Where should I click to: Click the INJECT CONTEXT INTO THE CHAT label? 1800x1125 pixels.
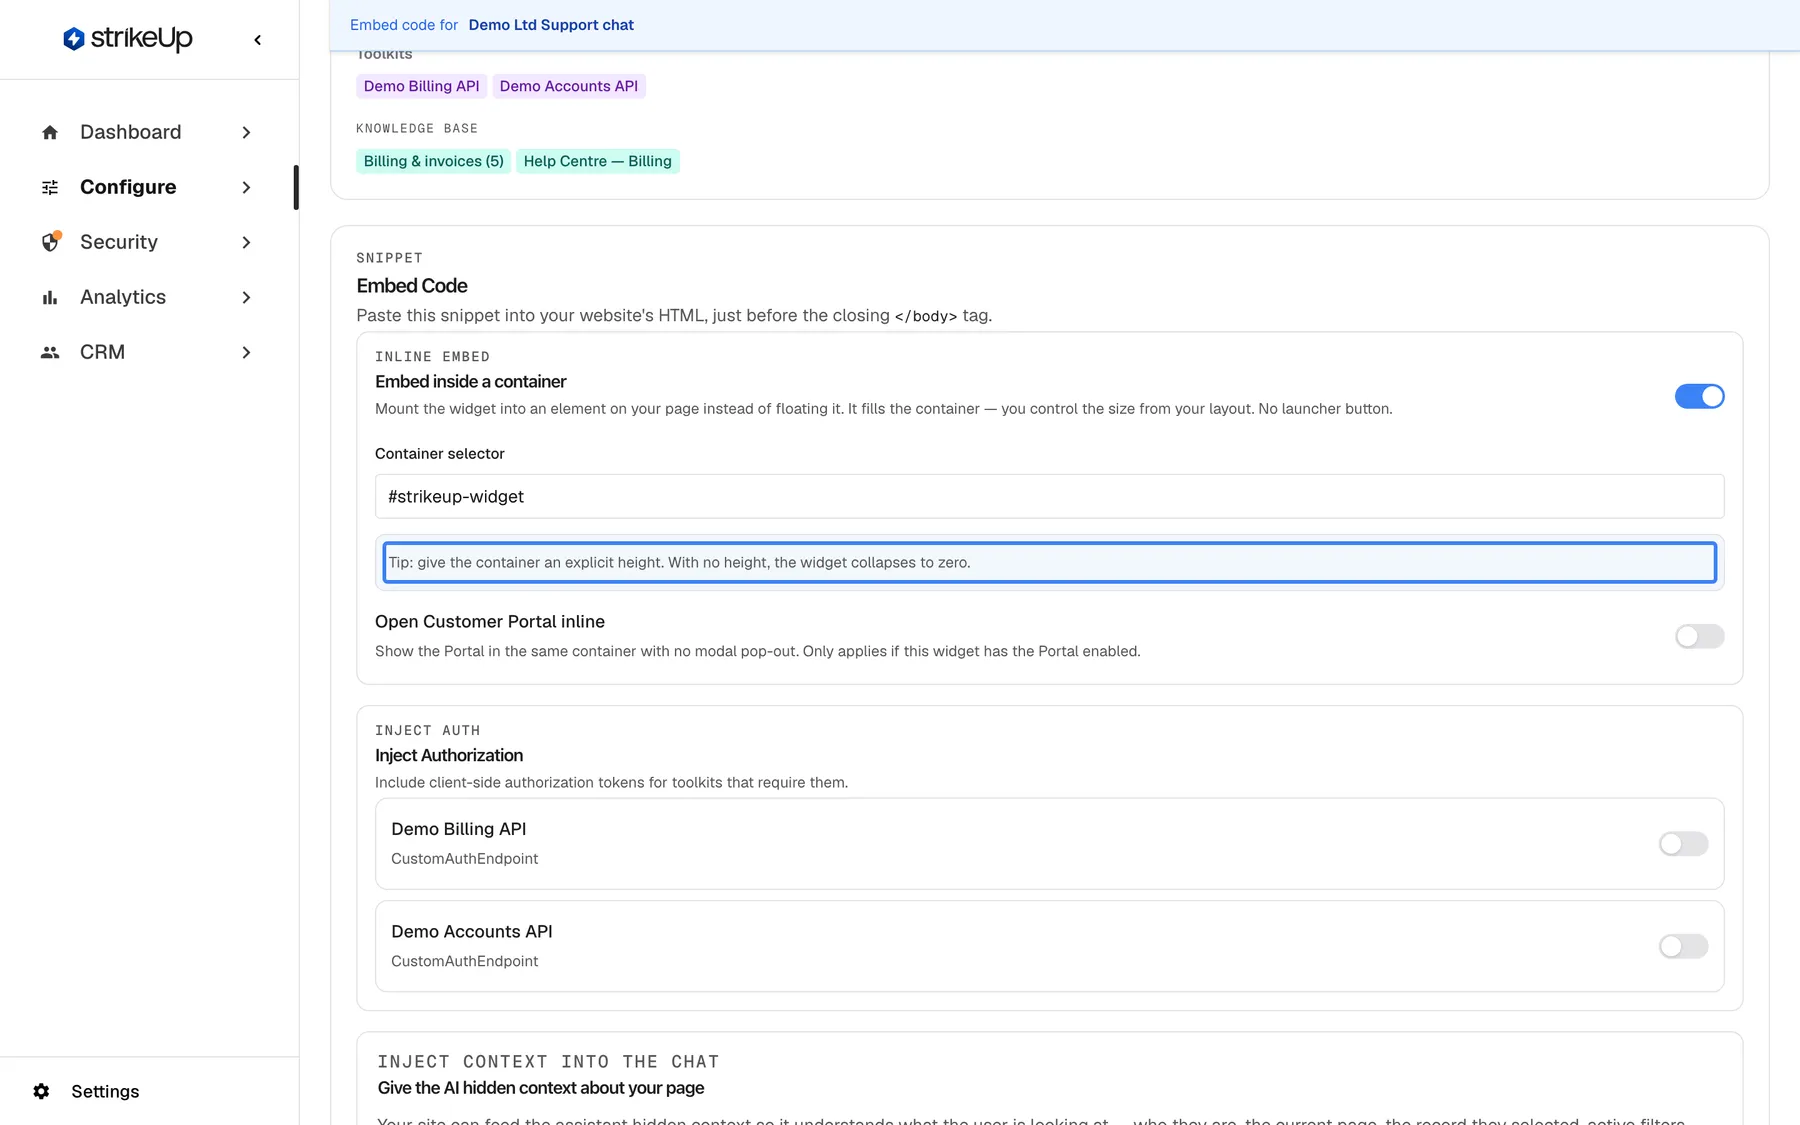[x=548, y=1062]
